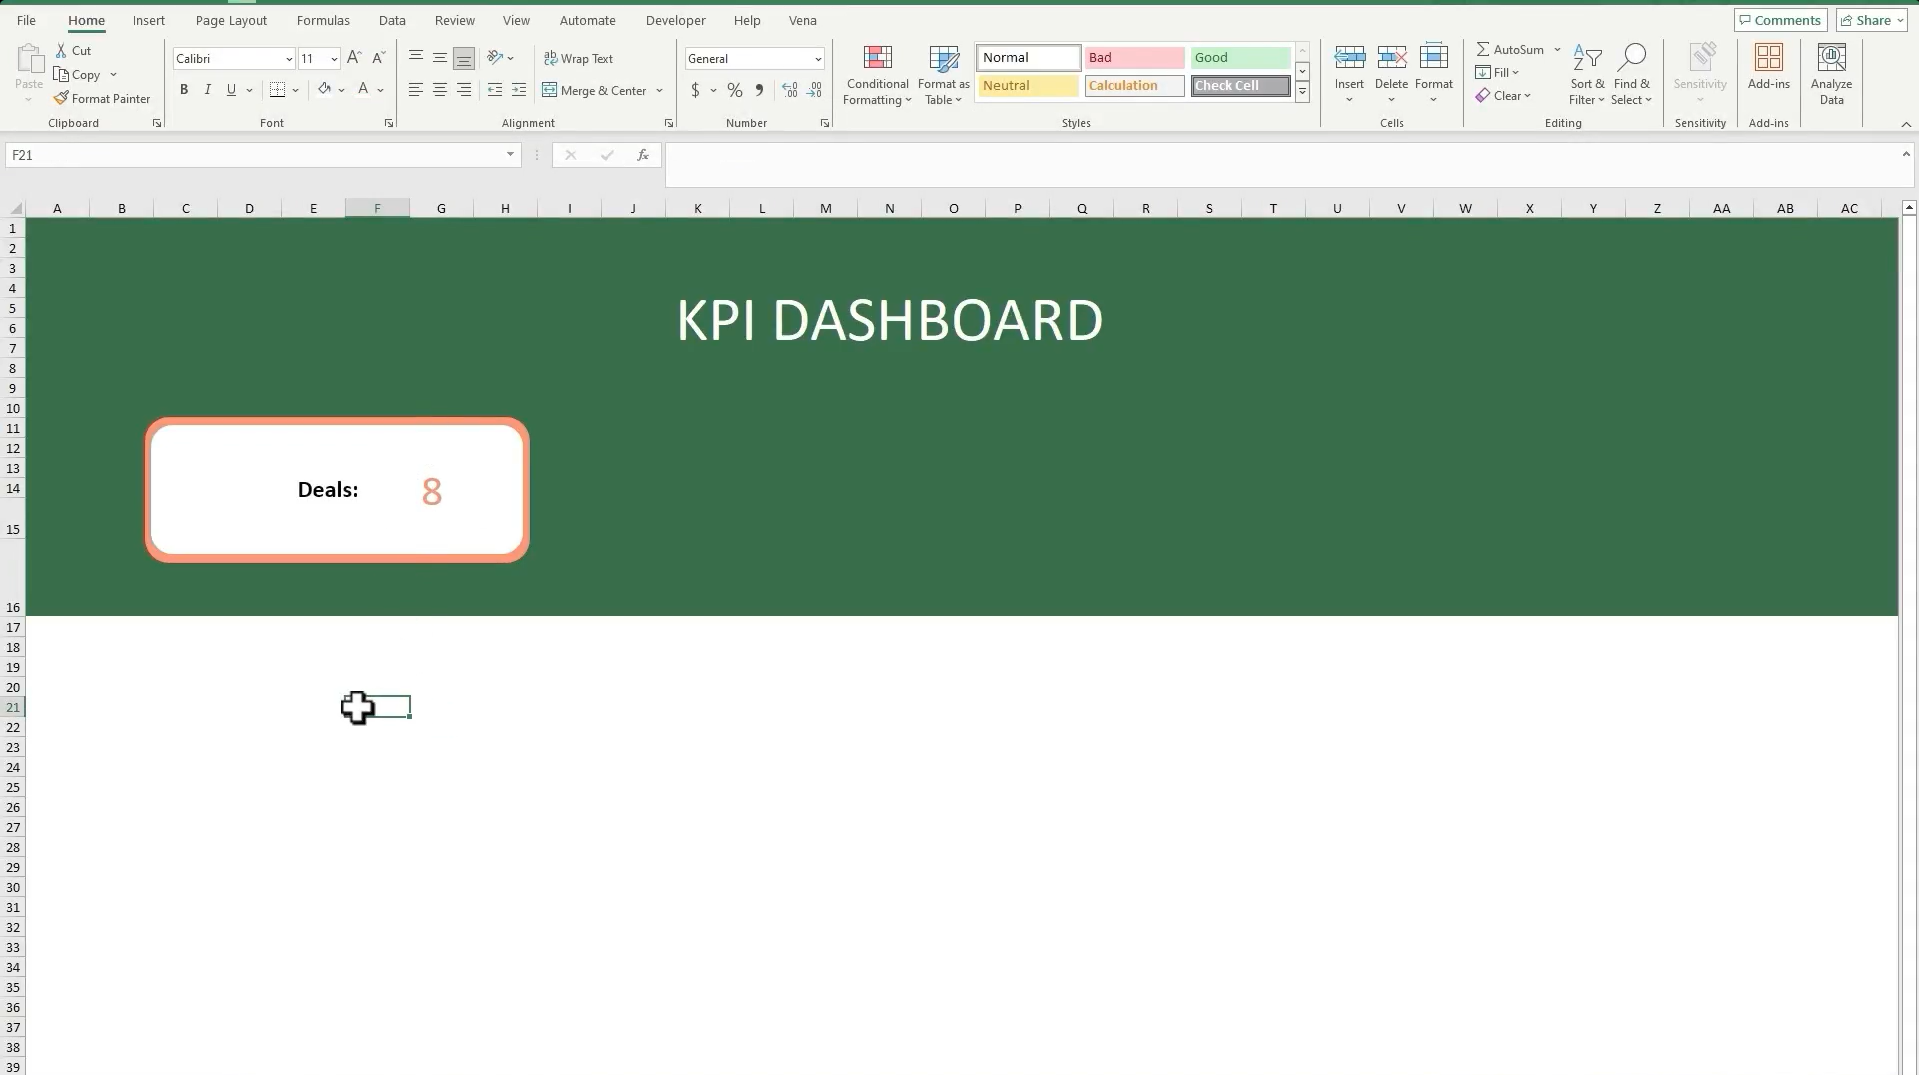Open the Font Name dropdown
The image size is (1919, 1075).
pos(288,58)
